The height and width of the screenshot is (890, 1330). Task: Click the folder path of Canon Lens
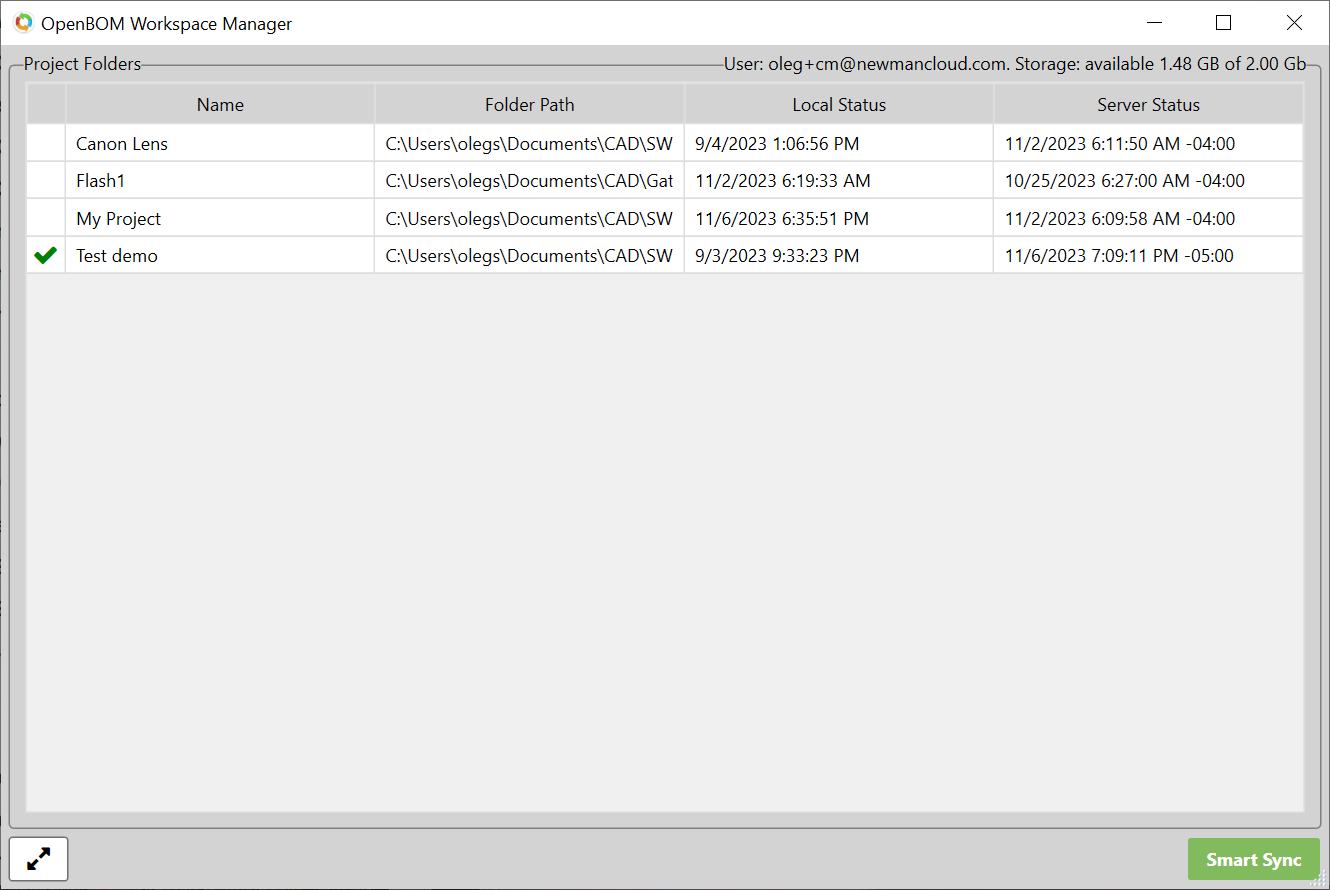click(529, 144)
